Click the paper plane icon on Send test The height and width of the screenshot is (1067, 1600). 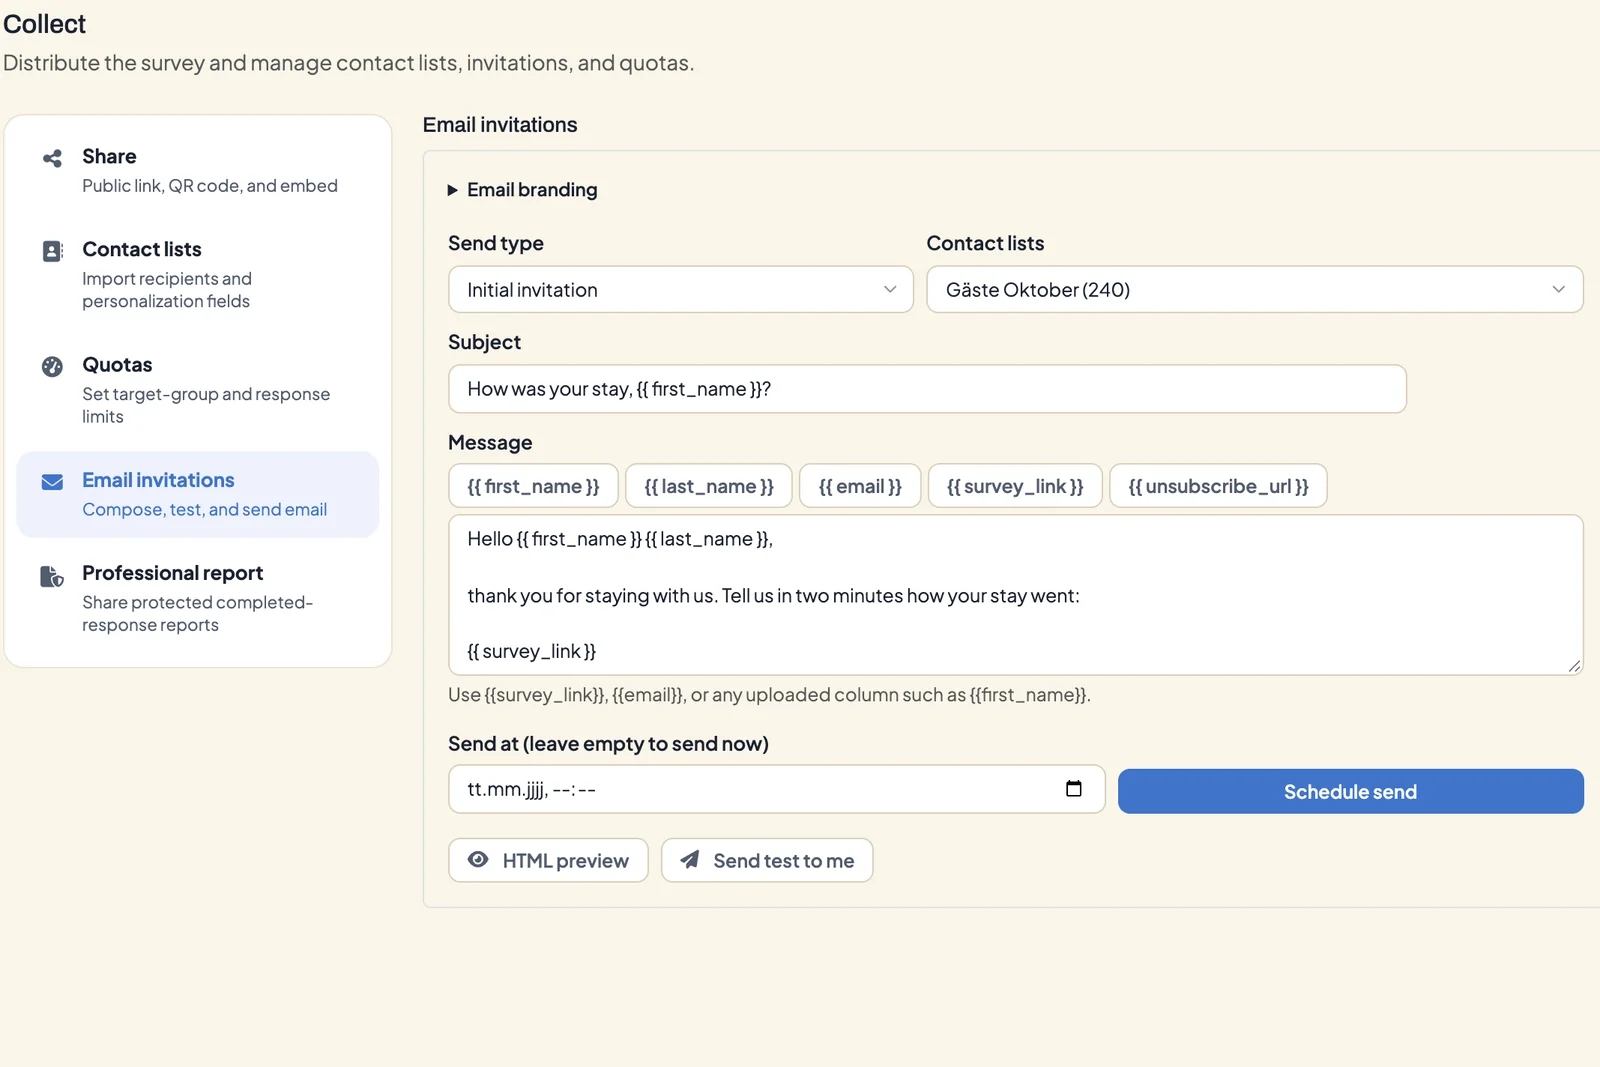690,859
